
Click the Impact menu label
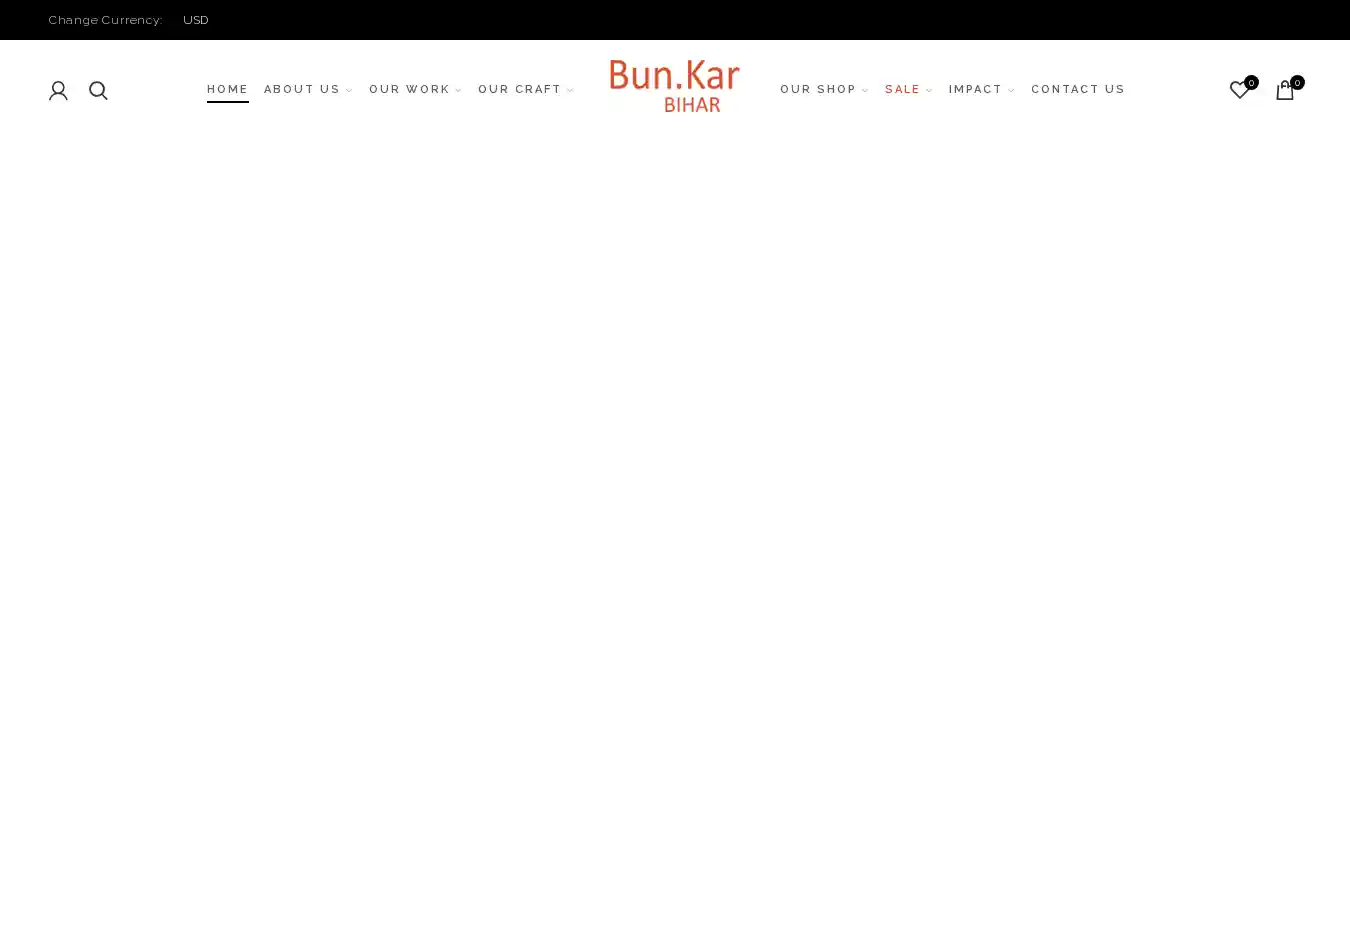974,90
